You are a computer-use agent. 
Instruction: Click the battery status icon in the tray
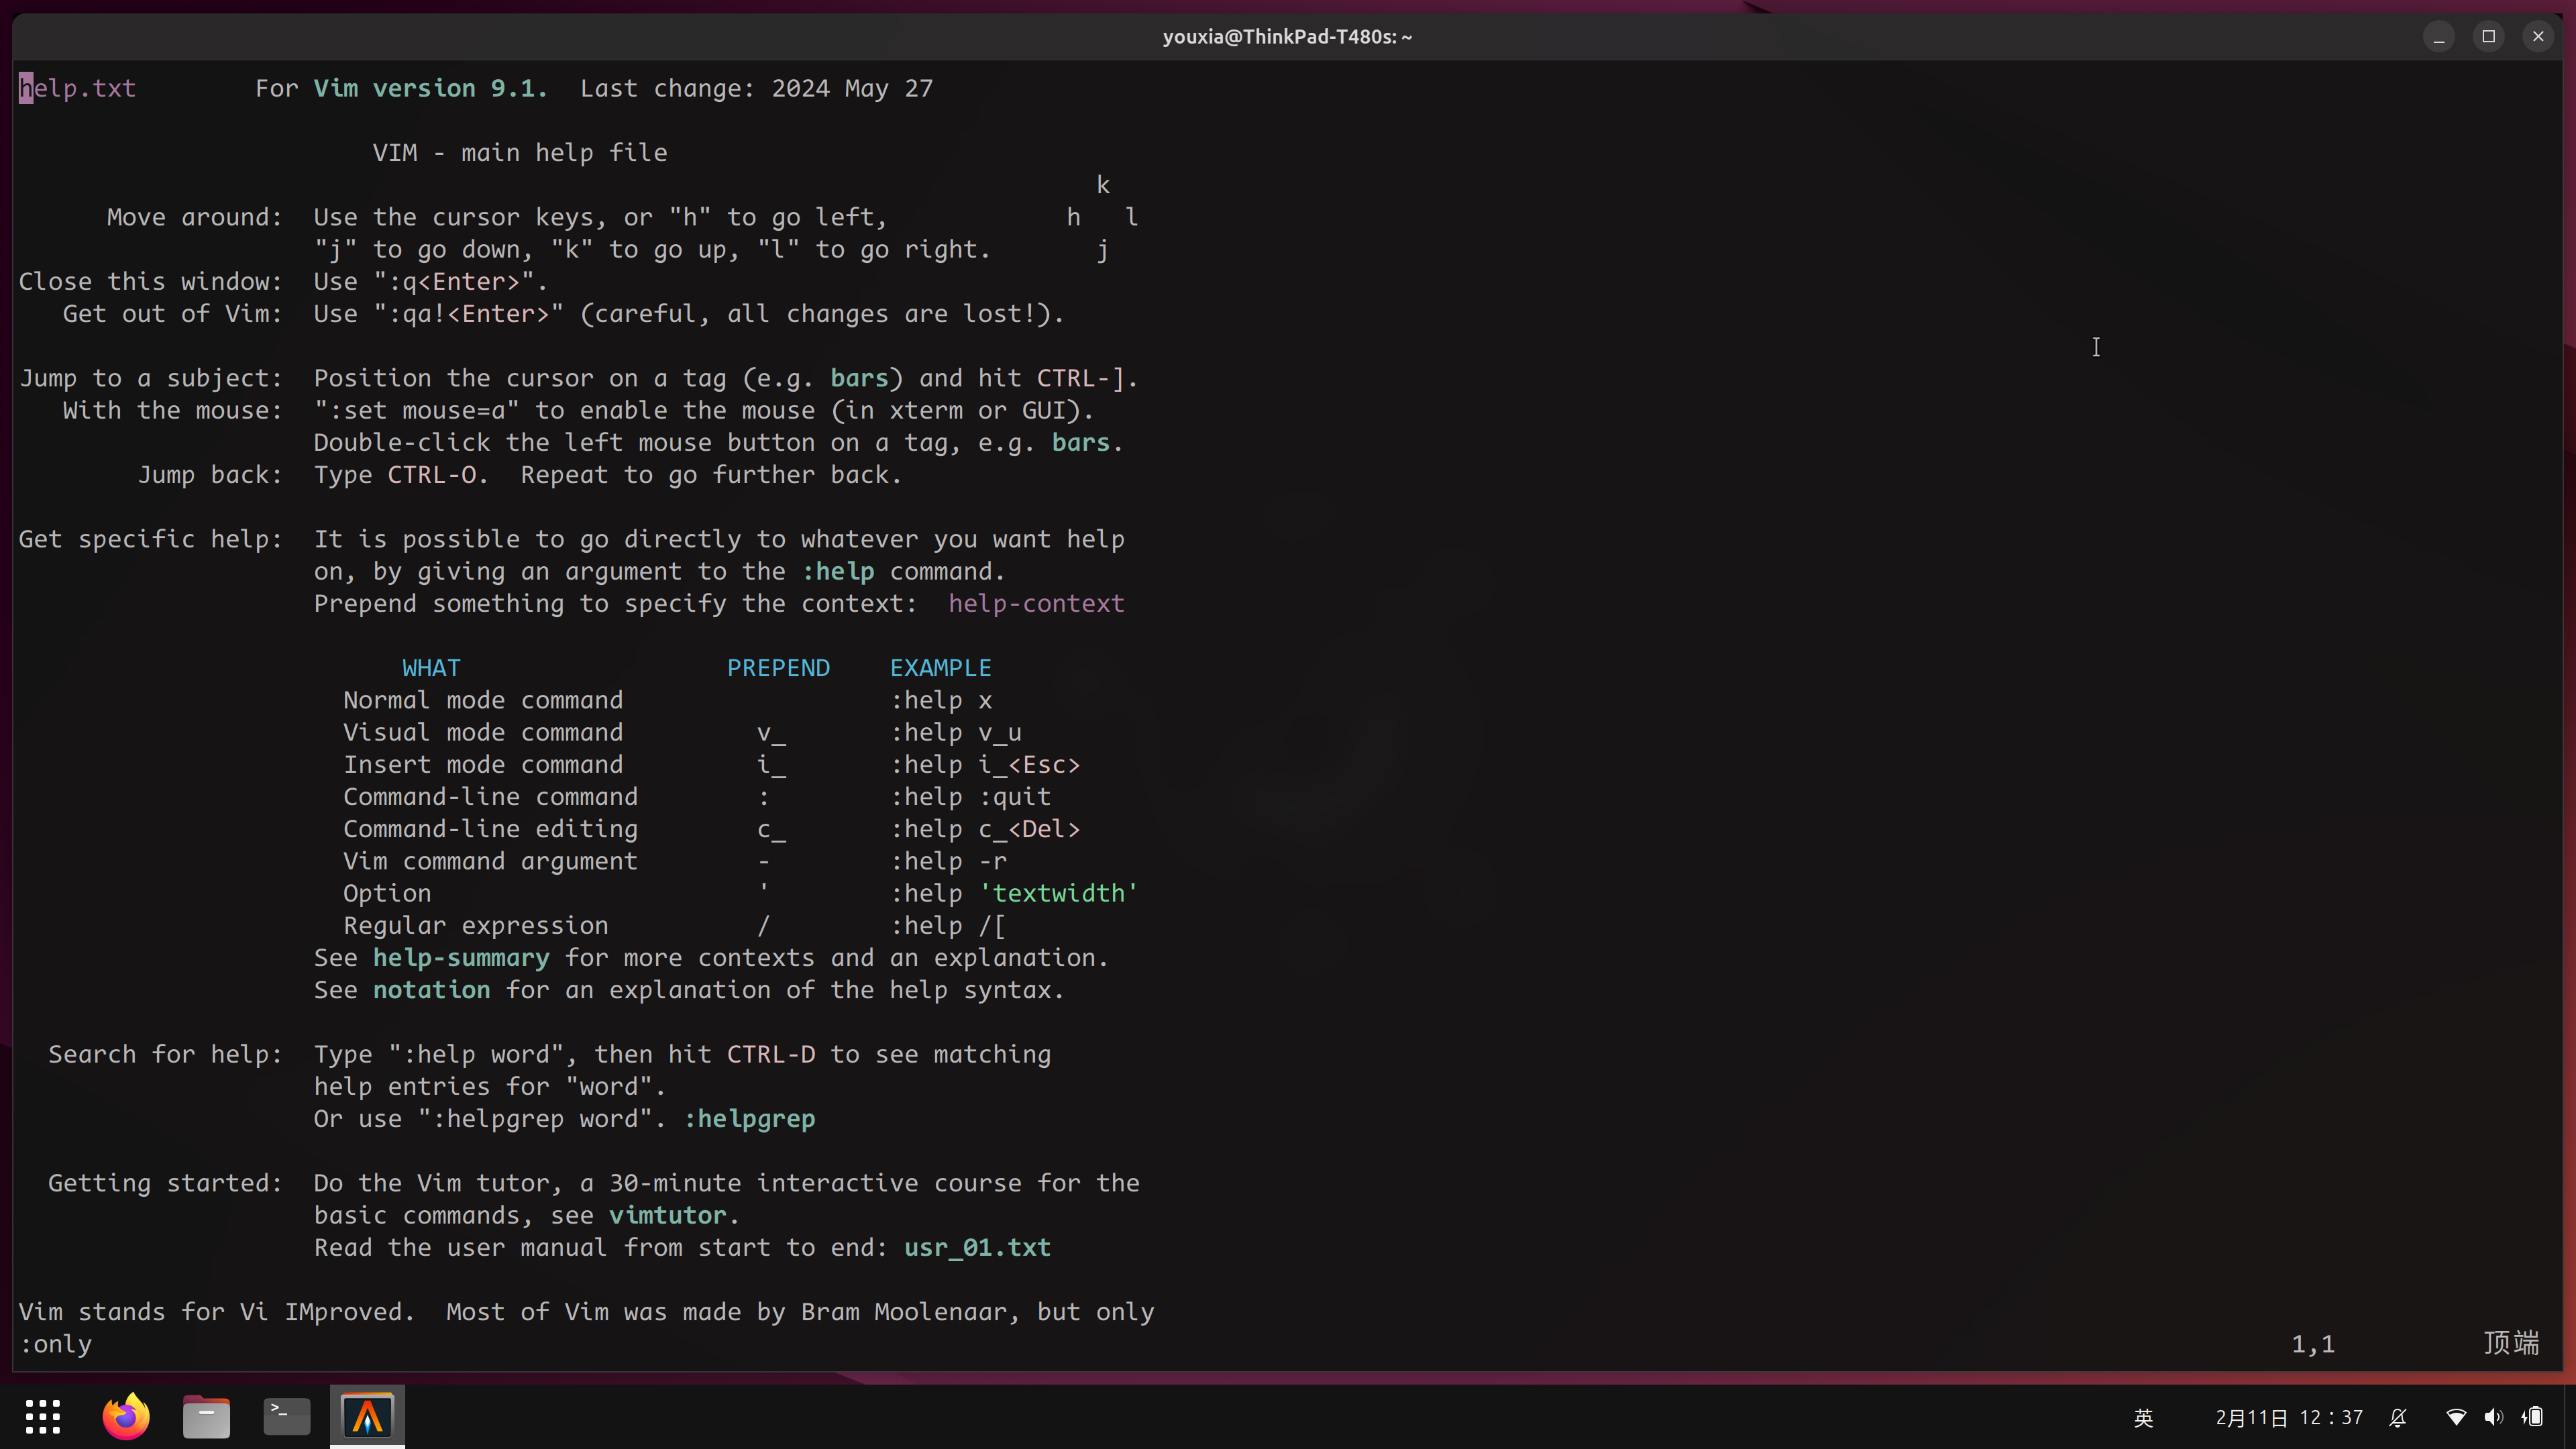click(2533, 1417)
